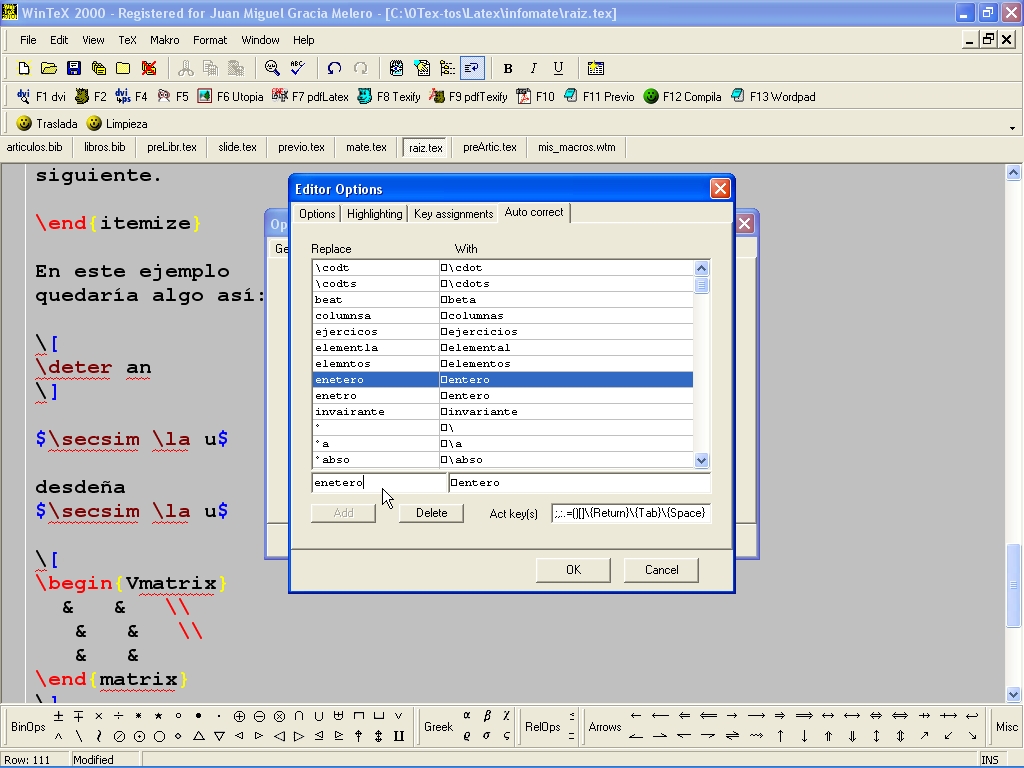
Task: Switch to the articulos.bib document tab
Action: click(35, 148)
